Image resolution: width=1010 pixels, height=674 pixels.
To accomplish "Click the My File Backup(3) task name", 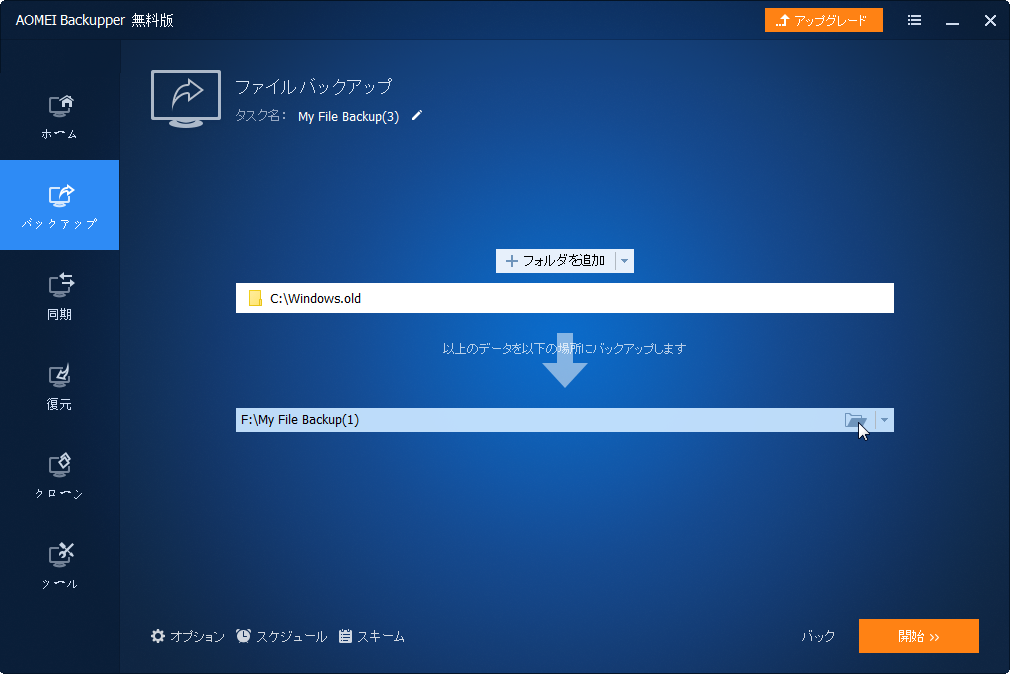I will pos(348,117).
